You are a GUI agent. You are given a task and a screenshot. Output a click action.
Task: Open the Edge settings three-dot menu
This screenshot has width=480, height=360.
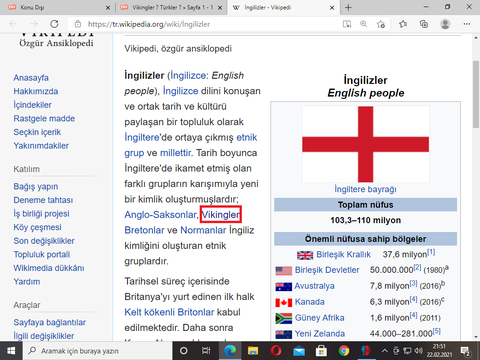tap(467, 24)
